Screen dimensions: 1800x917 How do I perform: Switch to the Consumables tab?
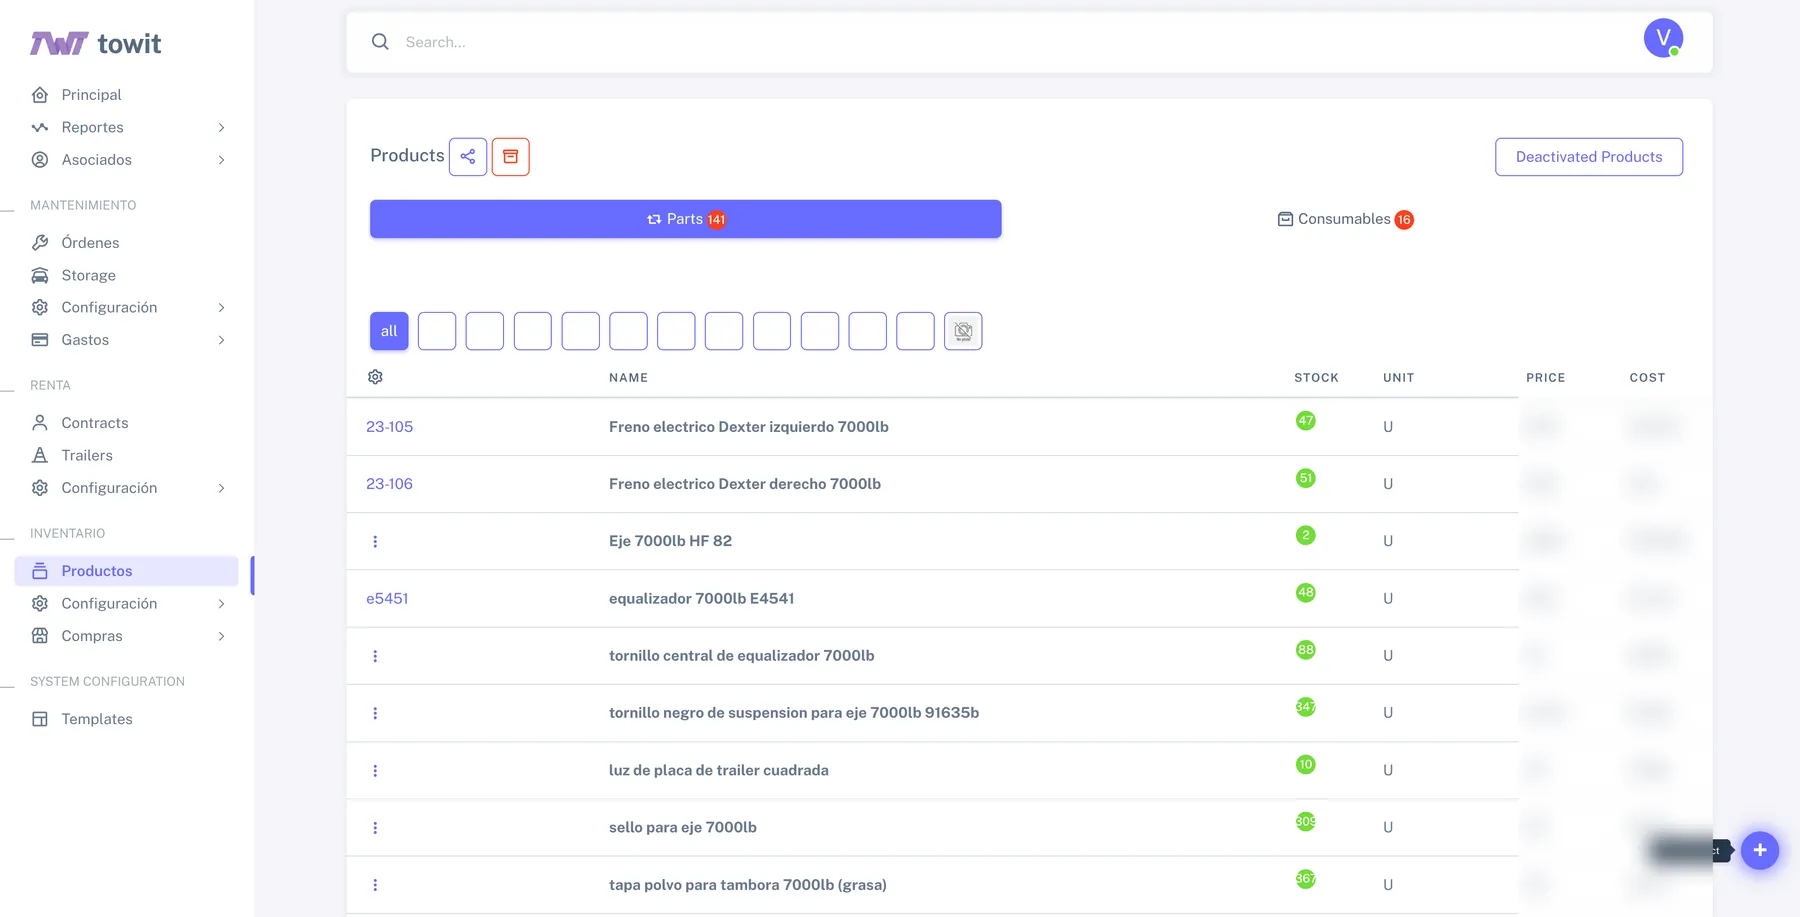point(1345,219)
